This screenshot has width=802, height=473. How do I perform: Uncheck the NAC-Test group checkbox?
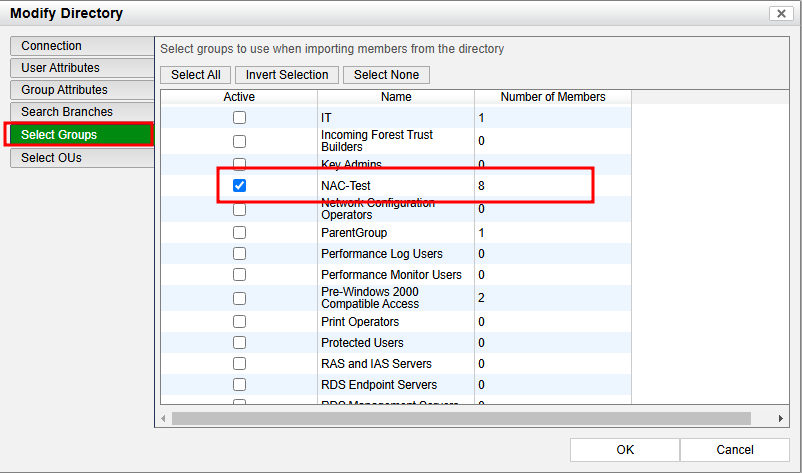click(239, 186)
